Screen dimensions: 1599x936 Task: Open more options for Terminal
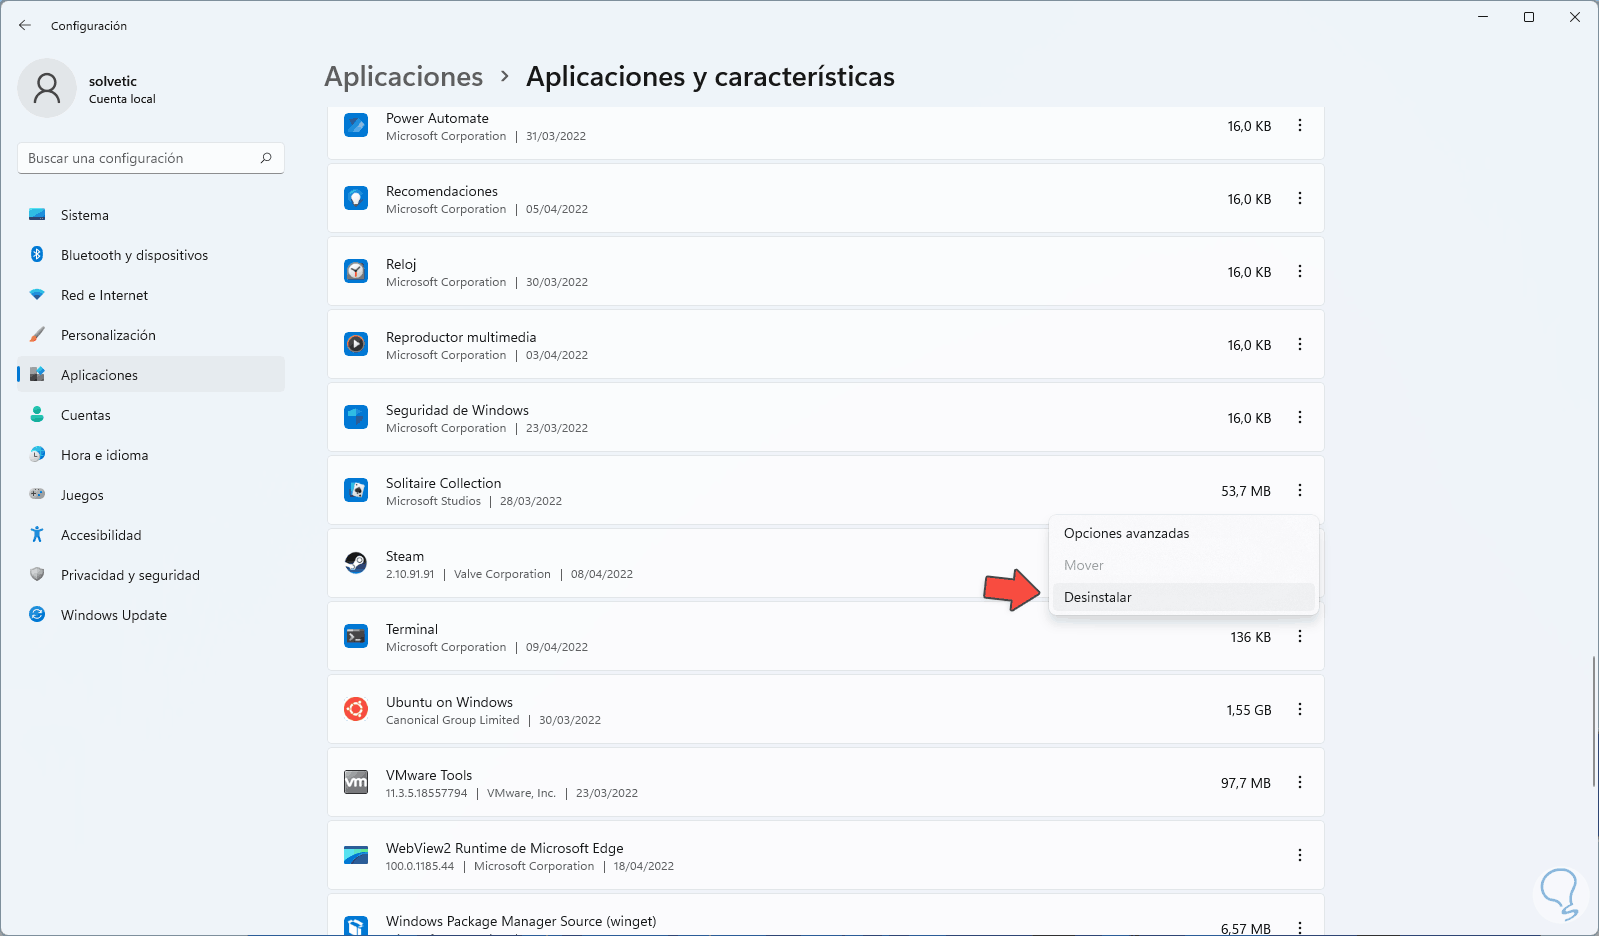[1300, 636]
